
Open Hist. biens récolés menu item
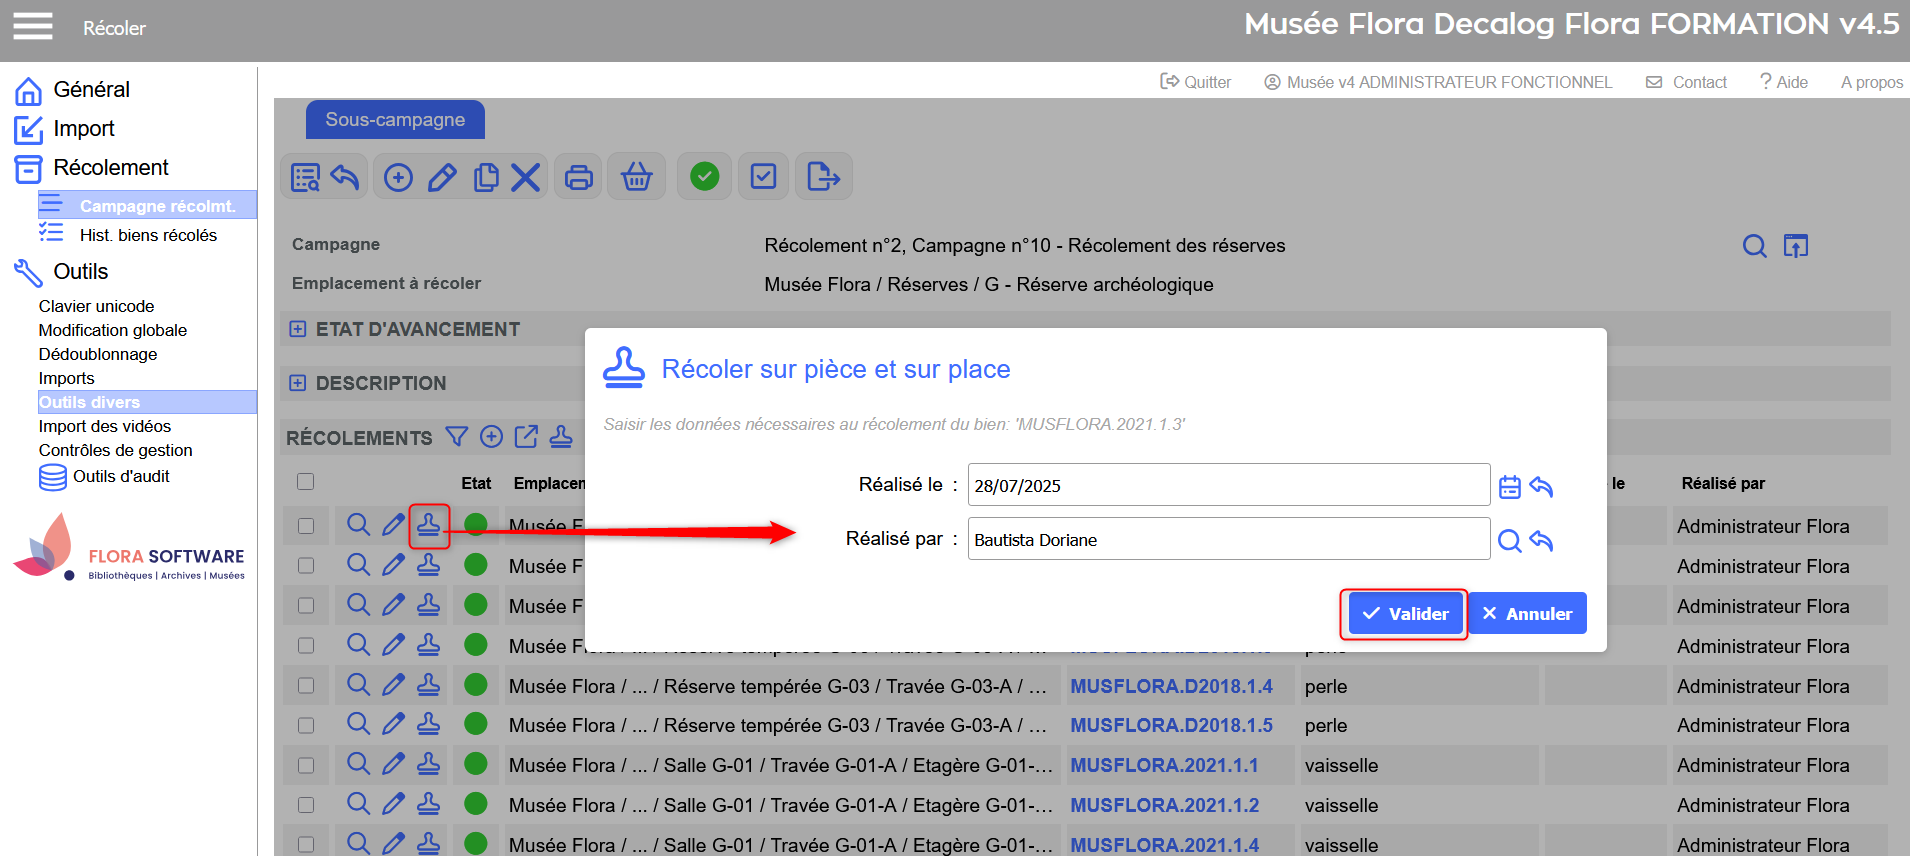point(148,235)
